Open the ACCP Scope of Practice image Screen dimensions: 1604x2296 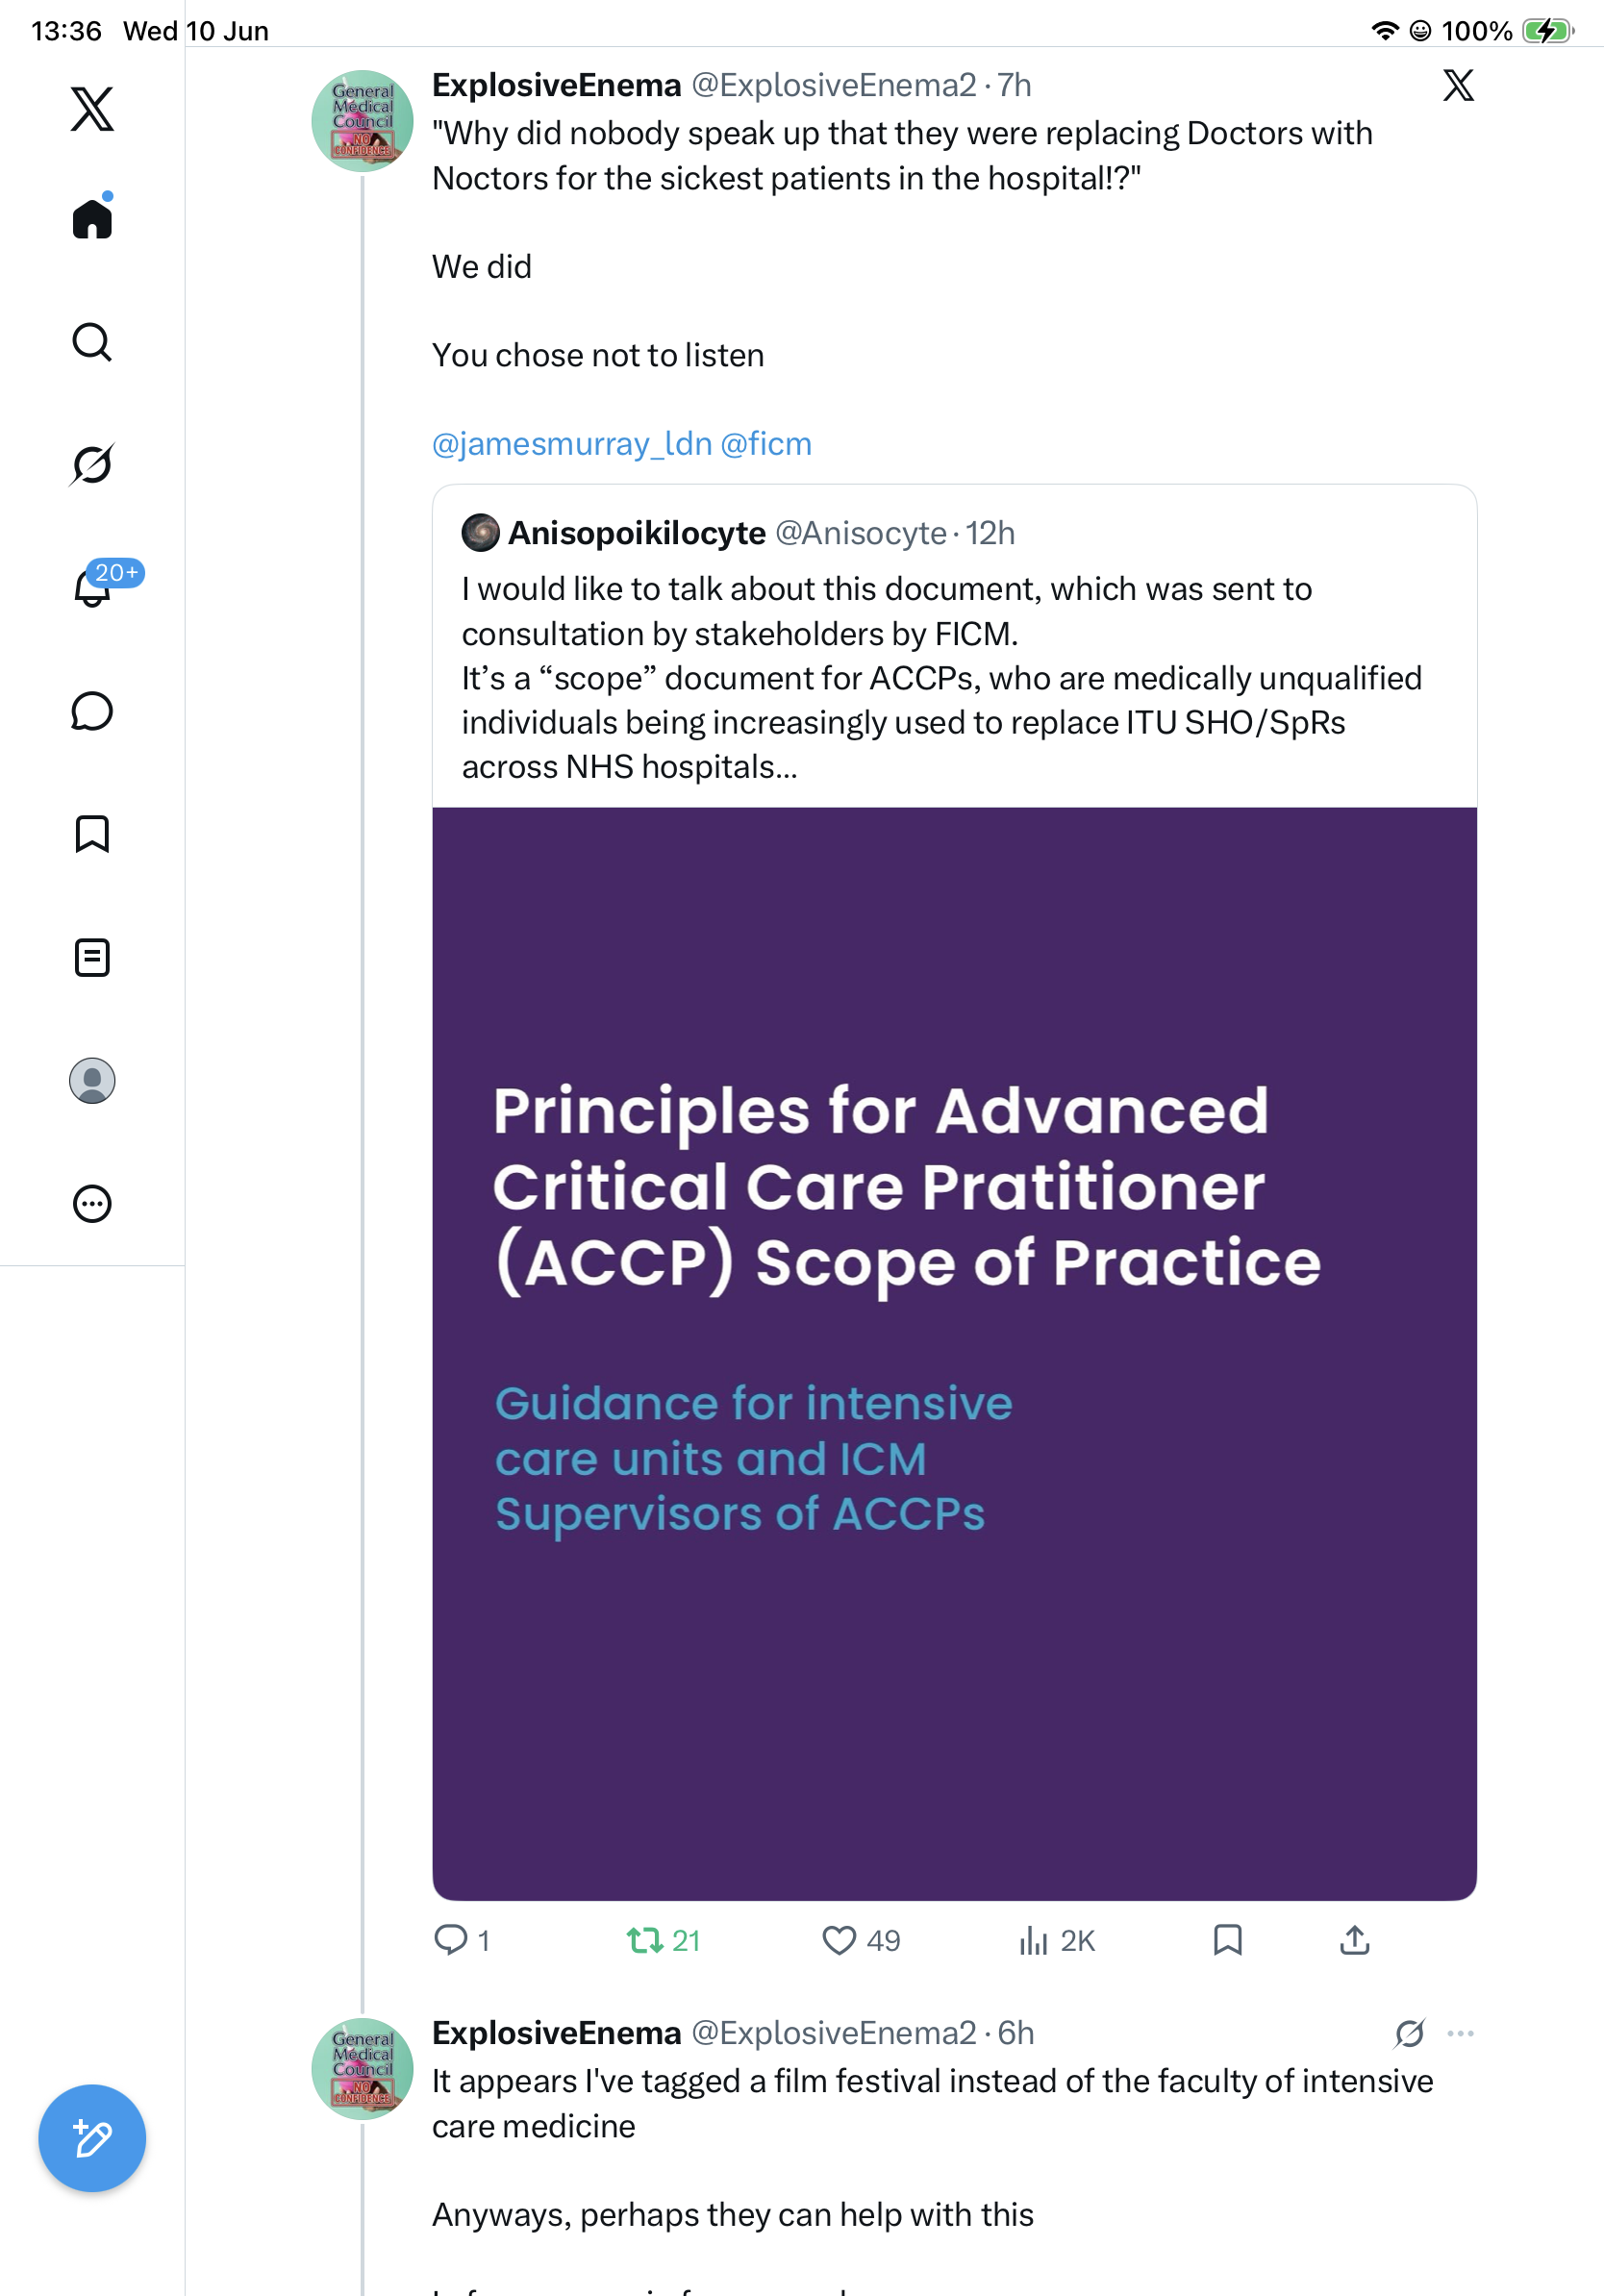click(x=954, y=1353)
